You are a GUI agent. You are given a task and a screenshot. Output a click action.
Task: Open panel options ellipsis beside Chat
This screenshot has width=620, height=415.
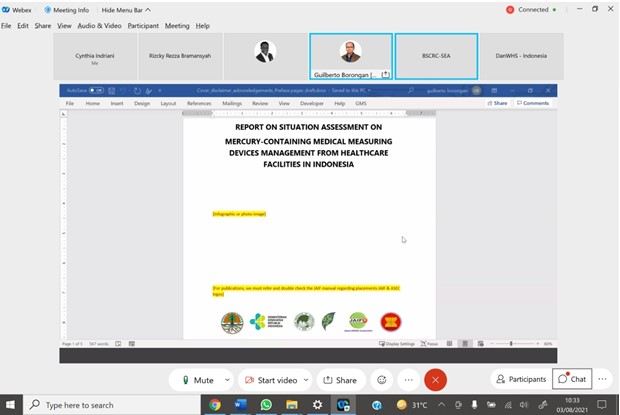pyautogui.click(x=602, y=379)
